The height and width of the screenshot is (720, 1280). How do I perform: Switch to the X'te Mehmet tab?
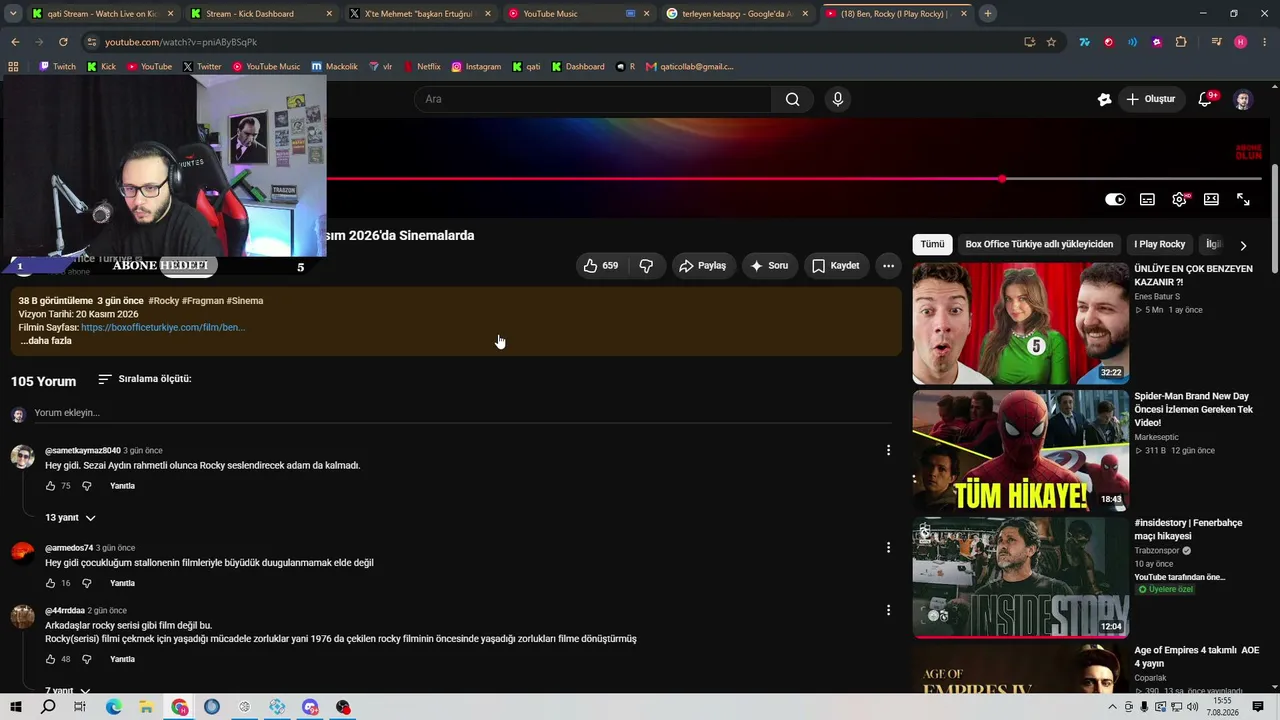tap(418, 14)
